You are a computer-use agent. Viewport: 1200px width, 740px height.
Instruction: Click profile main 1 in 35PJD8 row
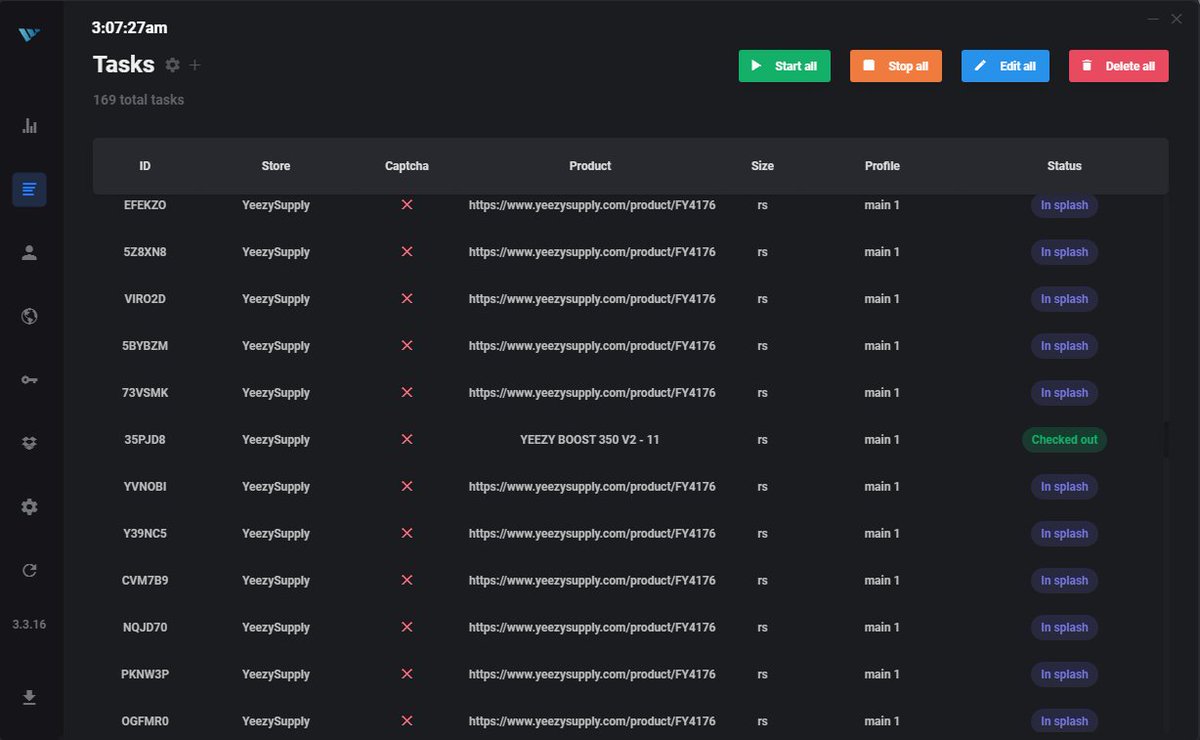[882, 440]
